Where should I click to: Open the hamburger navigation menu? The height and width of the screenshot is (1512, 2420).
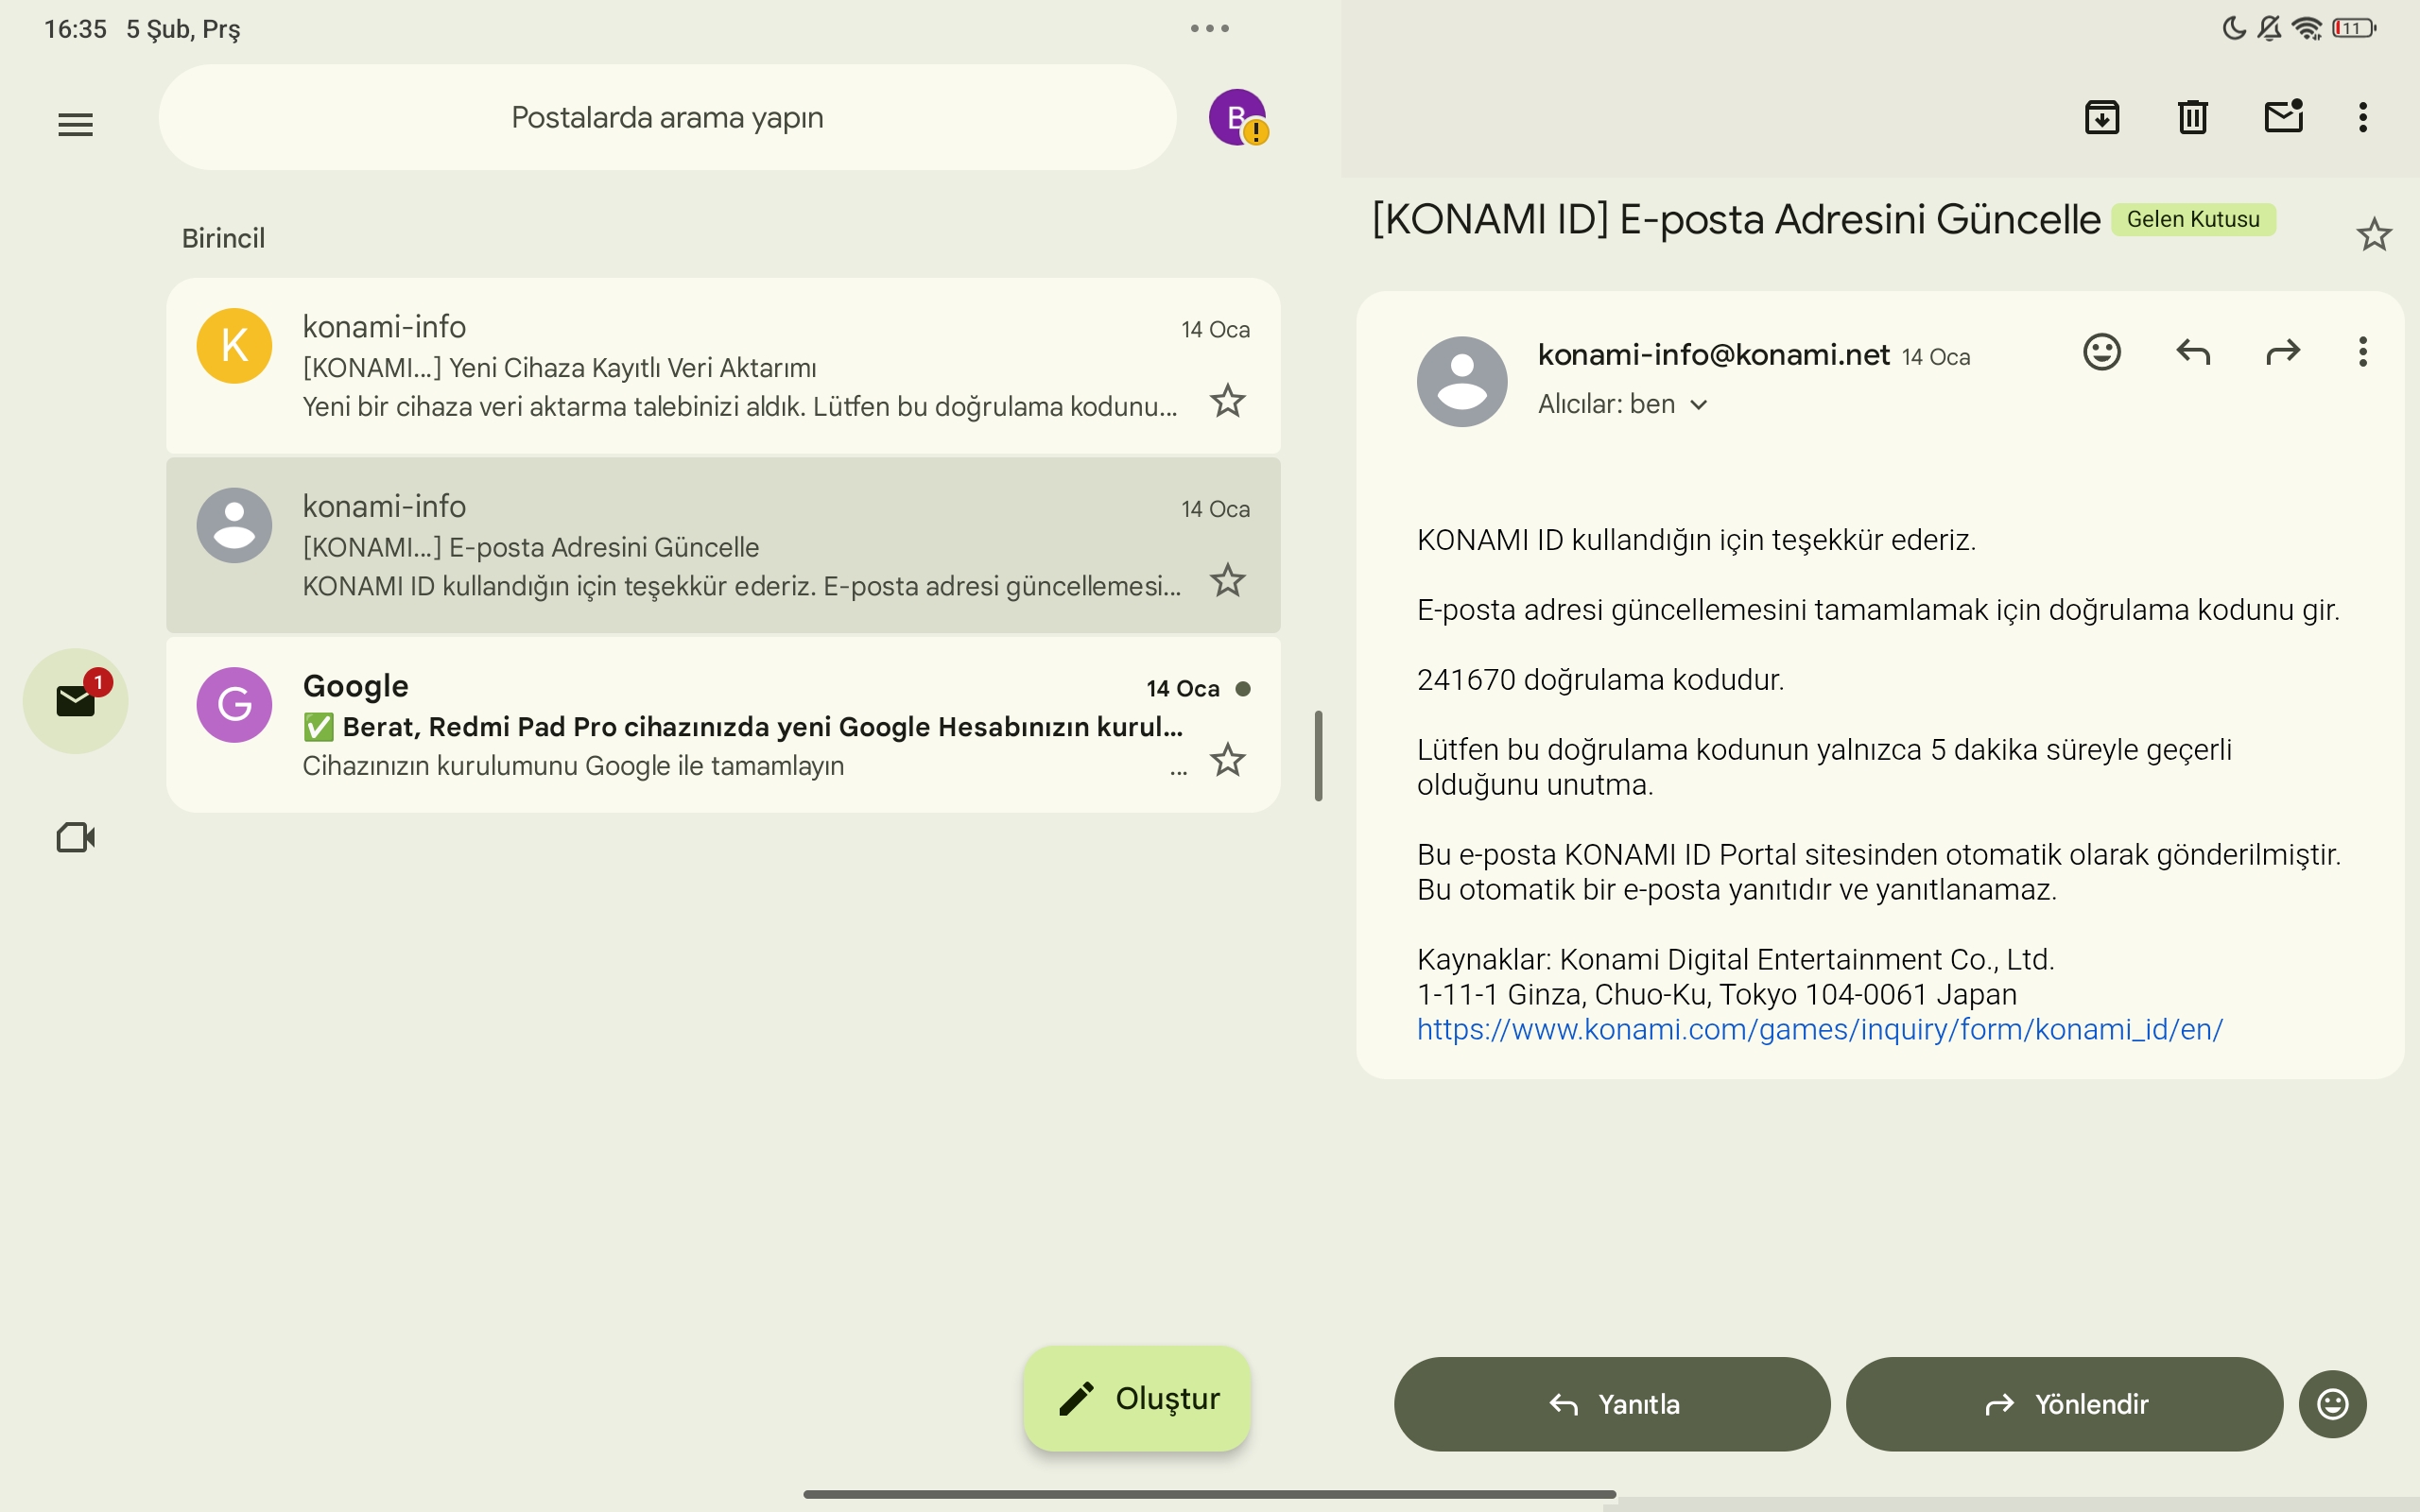pos(75,124)
